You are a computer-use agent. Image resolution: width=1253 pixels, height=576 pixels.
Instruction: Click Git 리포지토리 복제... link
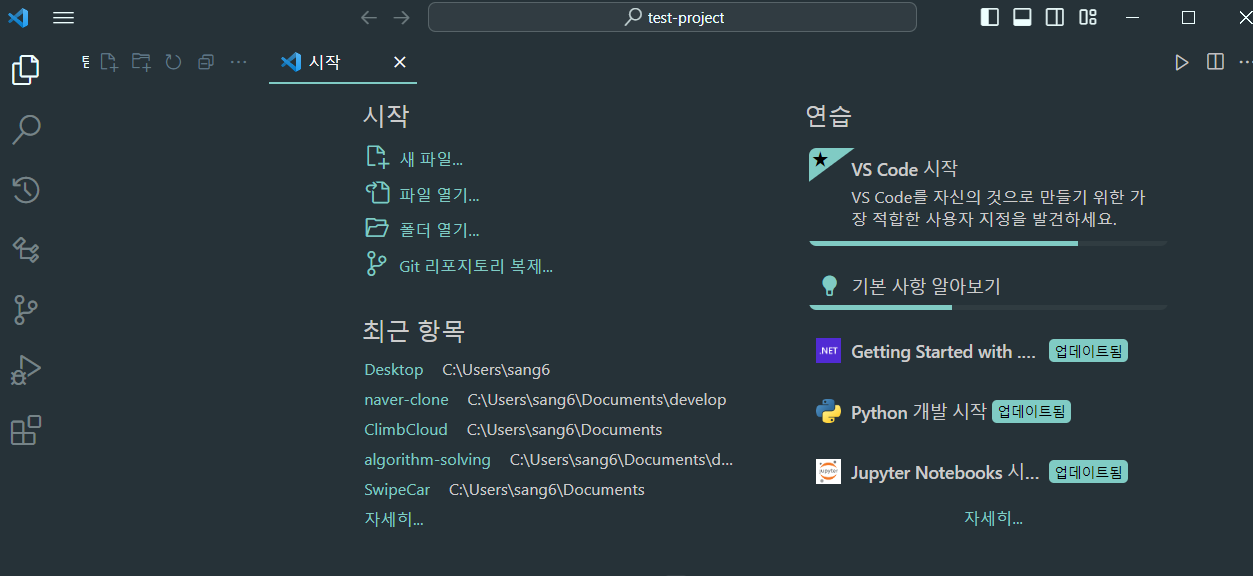tap(476, 266)
